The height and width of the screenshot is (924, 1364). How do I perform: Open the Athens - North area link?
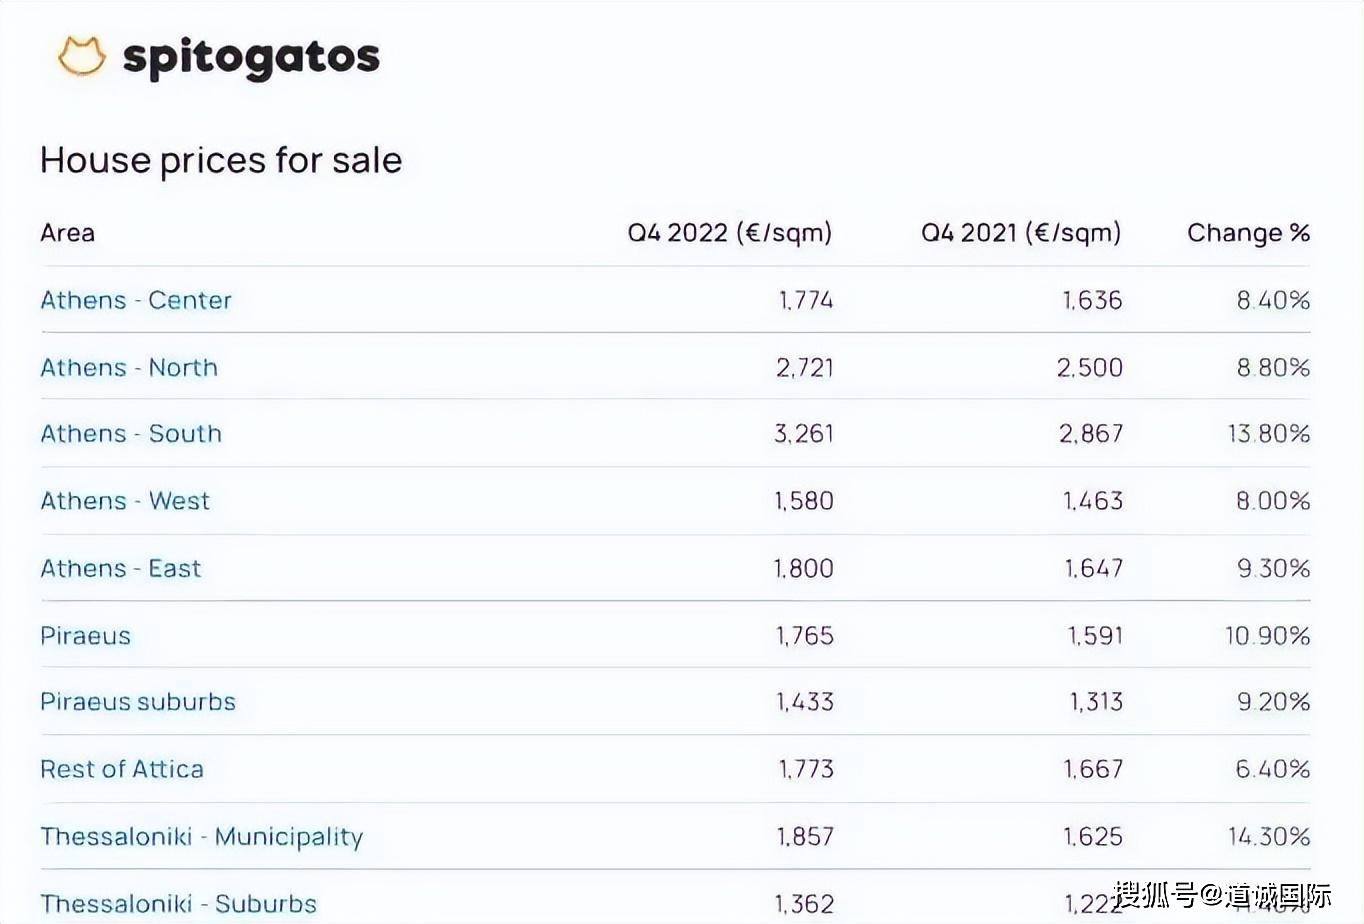point(129,367)
